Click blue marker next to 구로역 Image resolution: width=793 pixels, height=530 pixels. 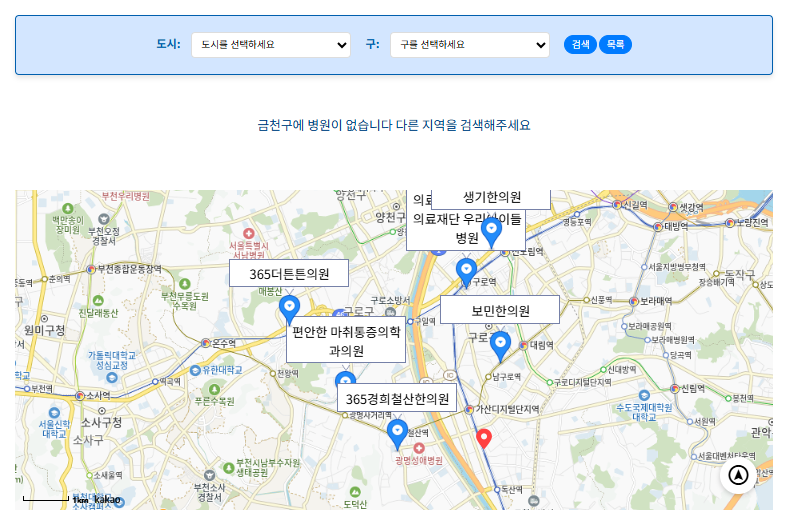tap(466, 273)
